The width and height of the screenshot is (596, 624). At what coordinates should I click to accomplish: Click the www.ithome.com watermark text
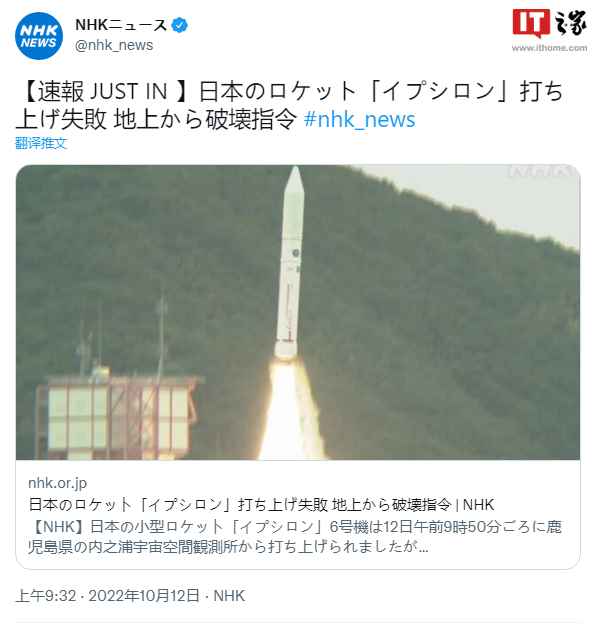[x=549, y=48]
